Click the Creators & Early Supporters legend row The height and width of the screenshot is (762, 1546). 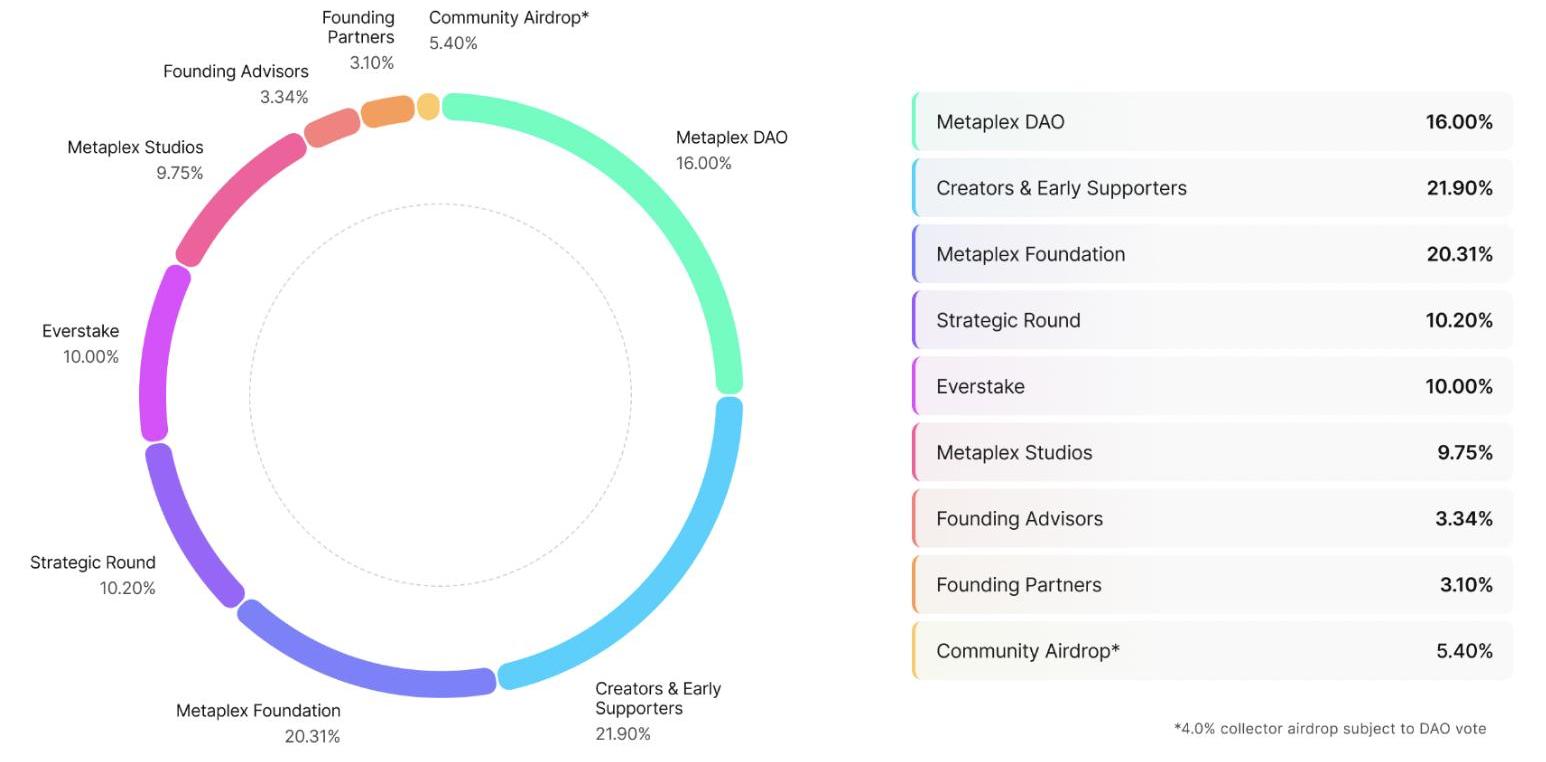coord(1212,188)
